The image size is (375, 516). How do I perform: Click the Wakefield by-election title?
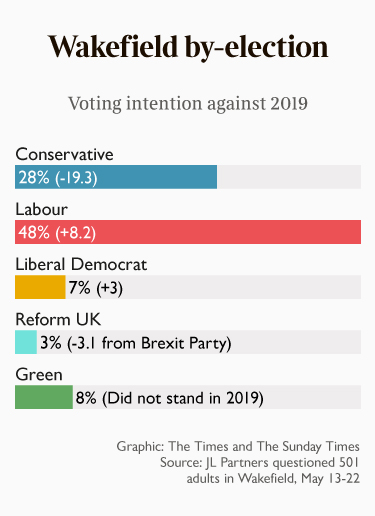coord(188,47)
